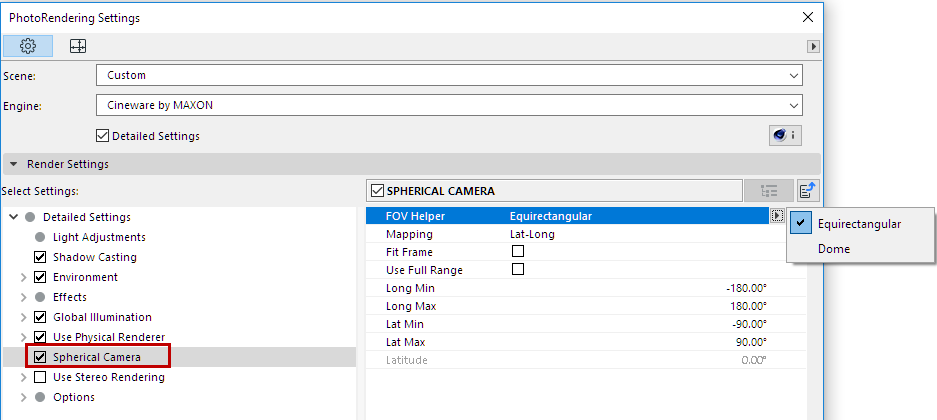Open the settings gear tab
This screenshot has height=420, width=937.
(x=28, y=46)
